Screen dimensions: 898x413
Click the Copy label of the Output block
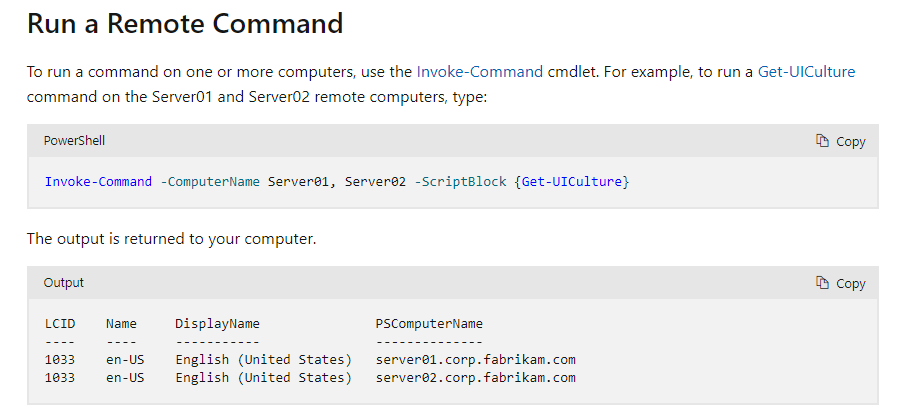tap(850, 284)
